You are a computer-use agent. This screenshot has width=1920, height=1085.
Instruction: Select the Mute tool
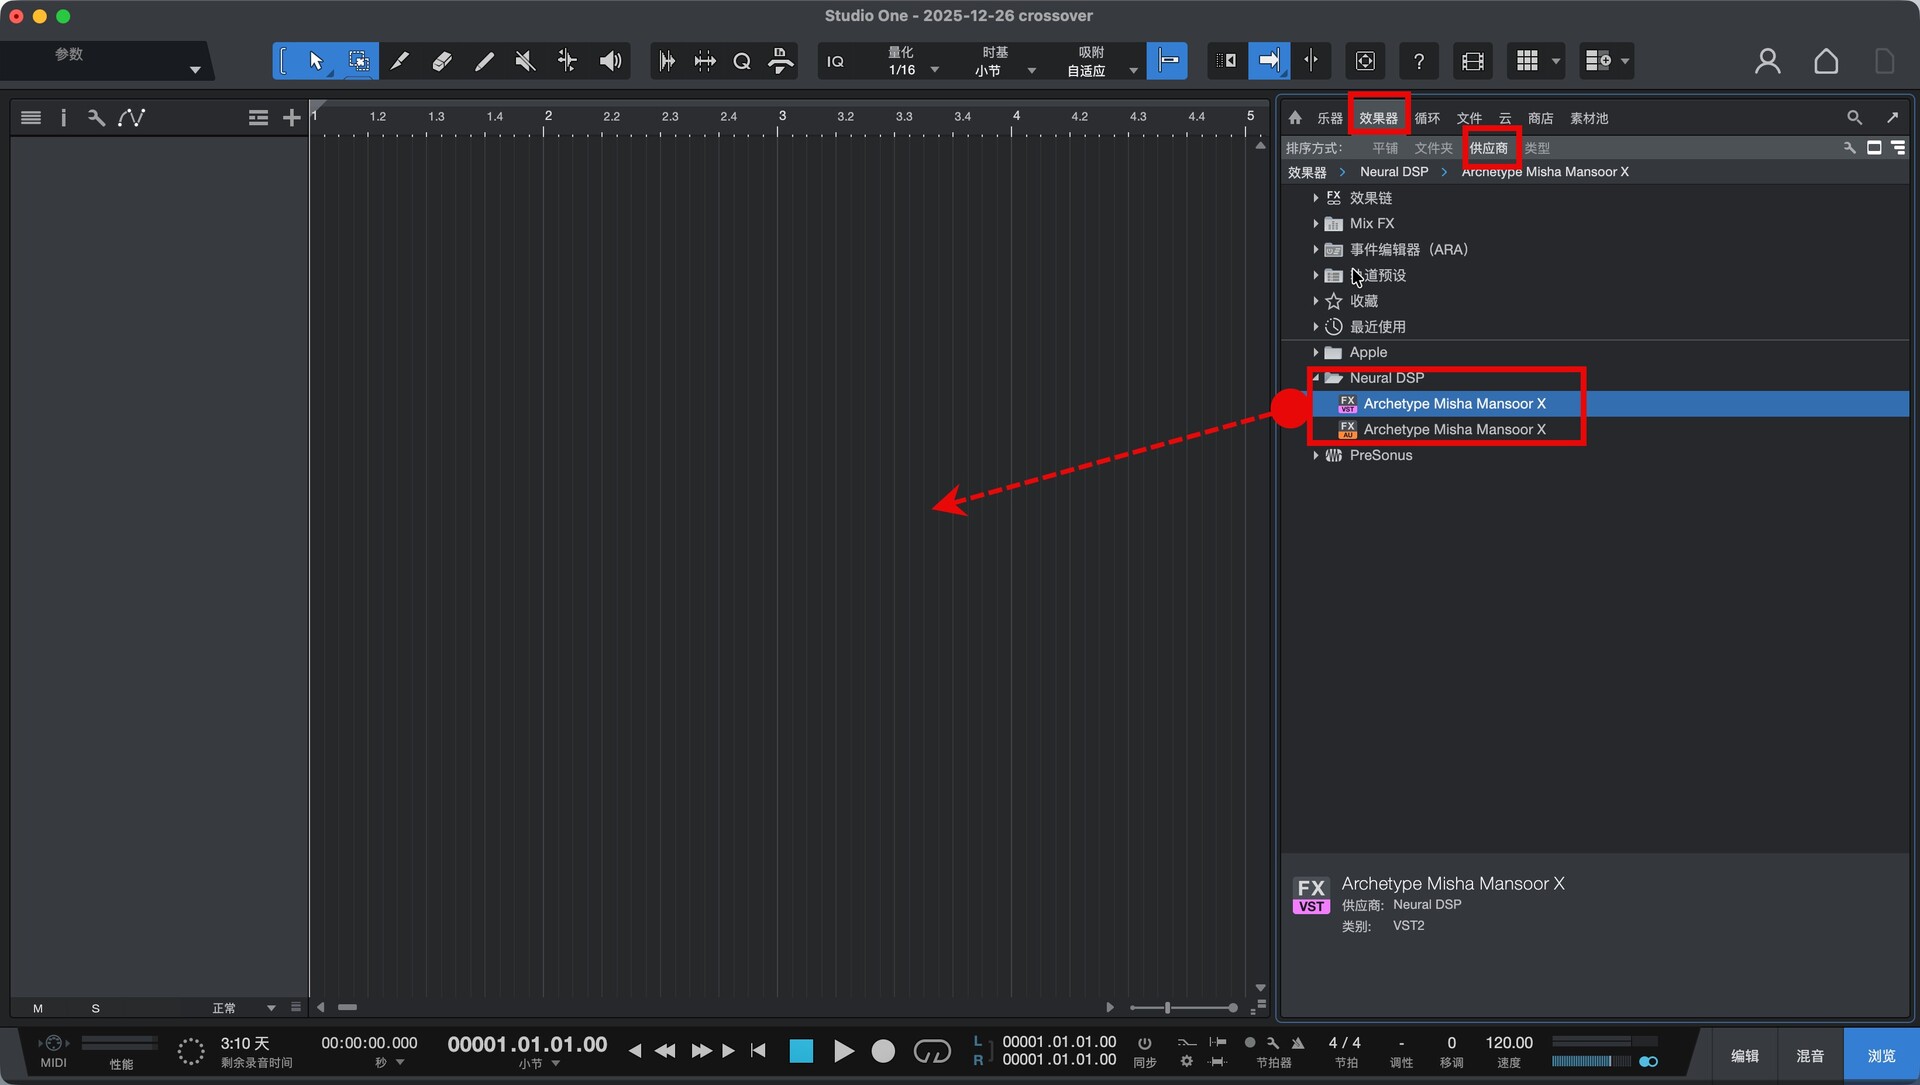525,62
